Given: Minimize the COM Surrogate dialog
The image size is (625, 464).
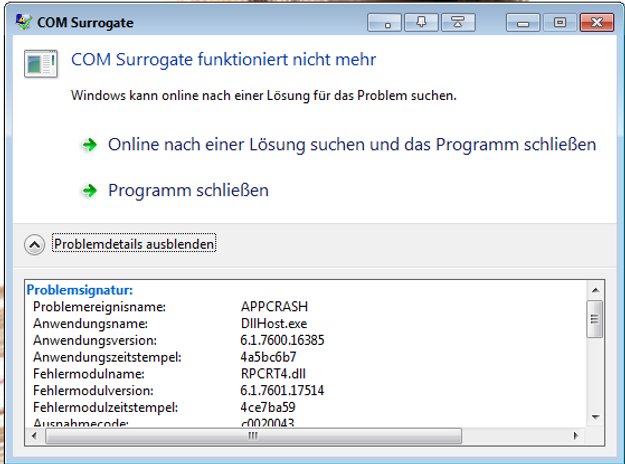Looking at the screenshot, I should coord(523,22).
